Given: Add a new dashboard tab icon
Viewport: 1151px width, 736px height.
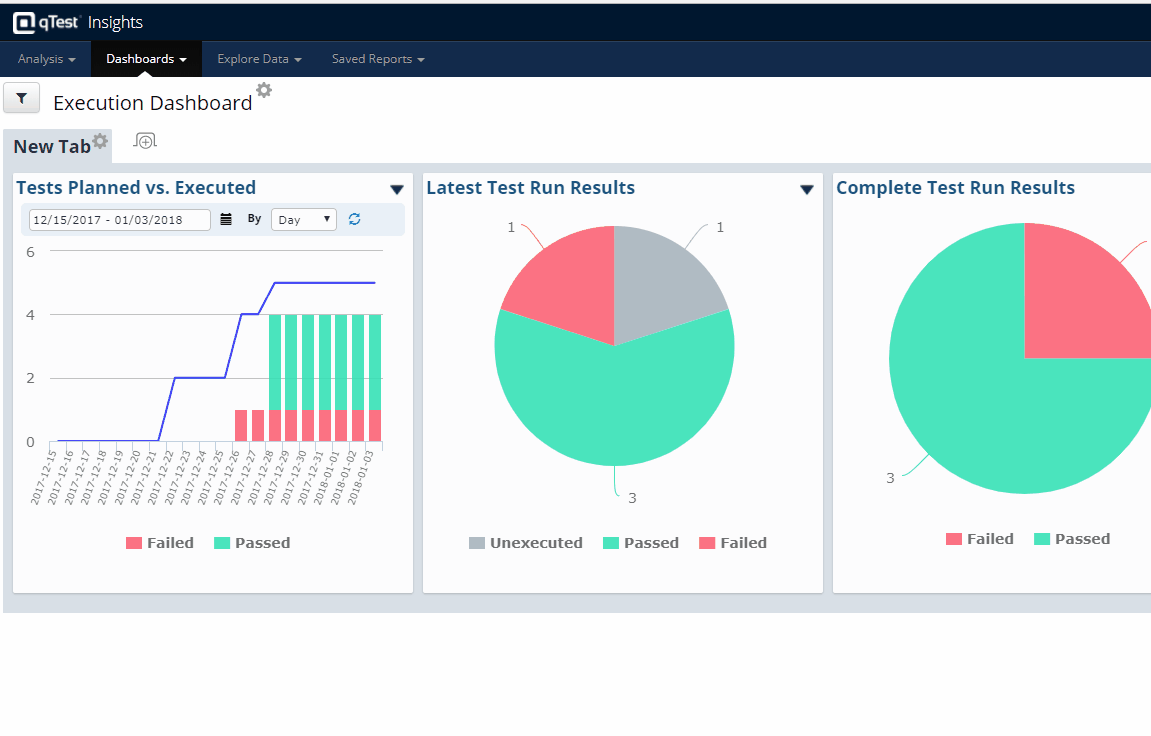Looking at the screenshot, I should point(145,141).
